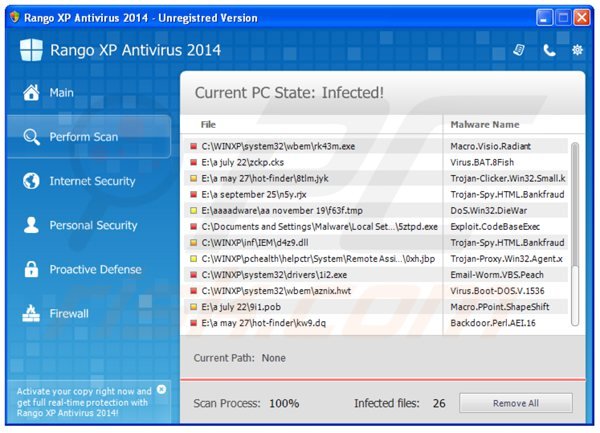Sort by Malware Name column header
Screen dimensions: 600x433
485,124
